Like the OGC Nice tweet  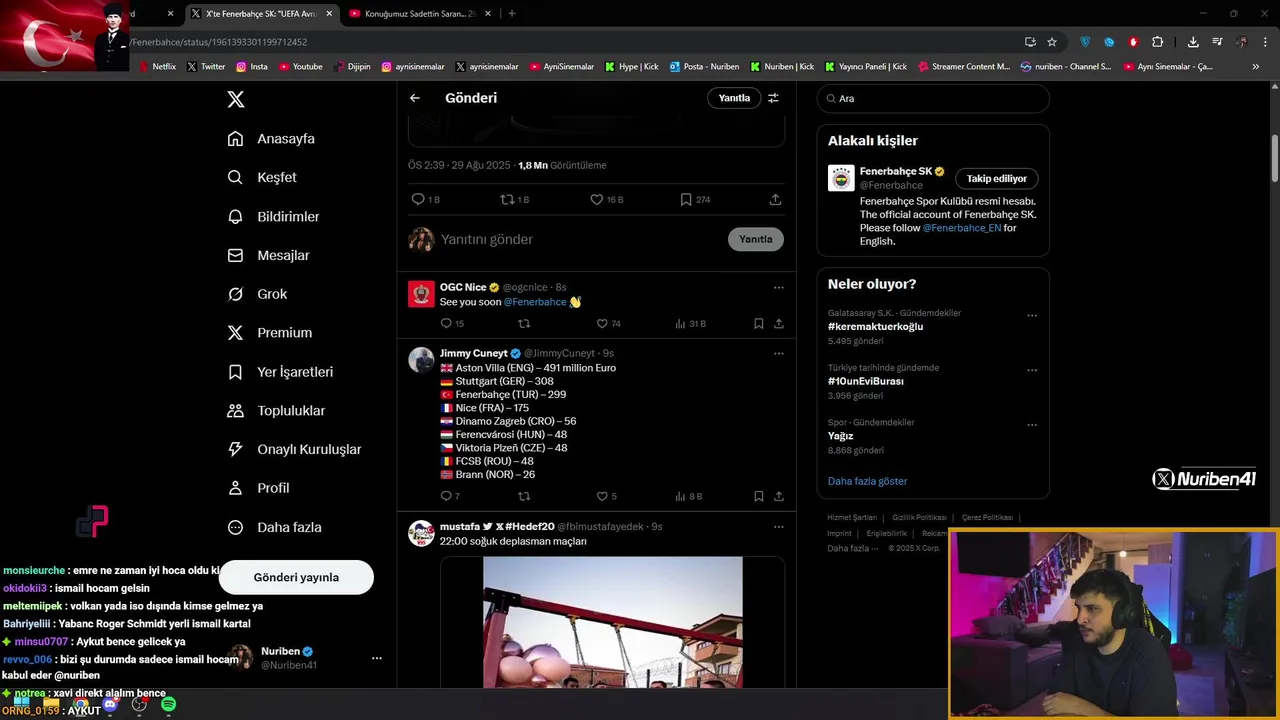click(608, 324)
